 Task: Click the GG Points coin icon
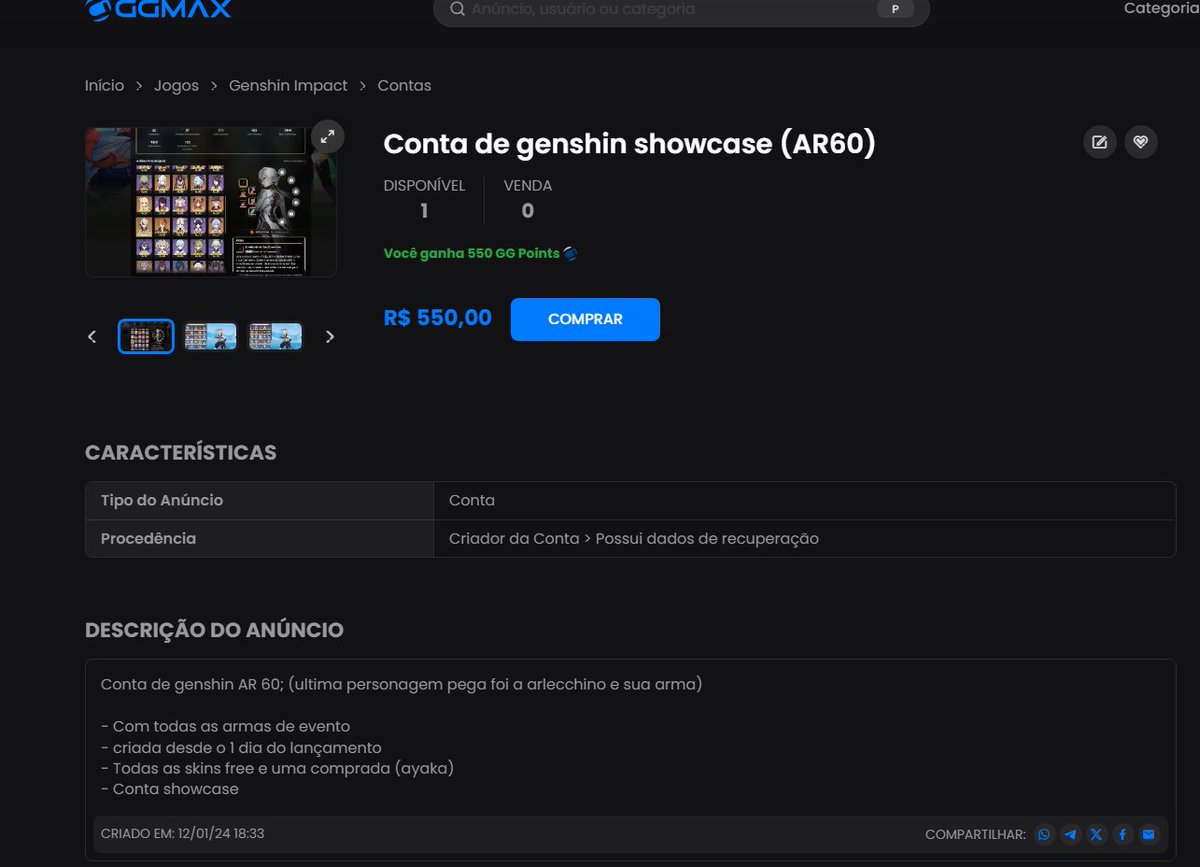pyautogui.click(x=570, y=253)
